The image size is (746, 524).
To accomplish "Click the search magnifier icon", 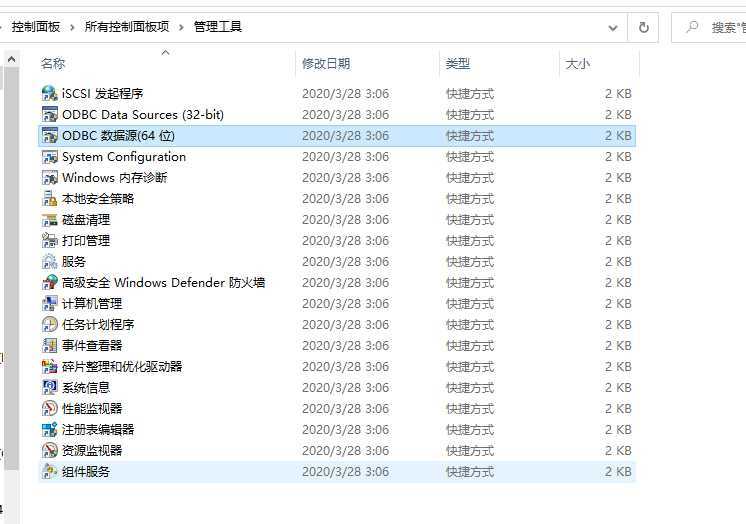I will click(692, 27).
